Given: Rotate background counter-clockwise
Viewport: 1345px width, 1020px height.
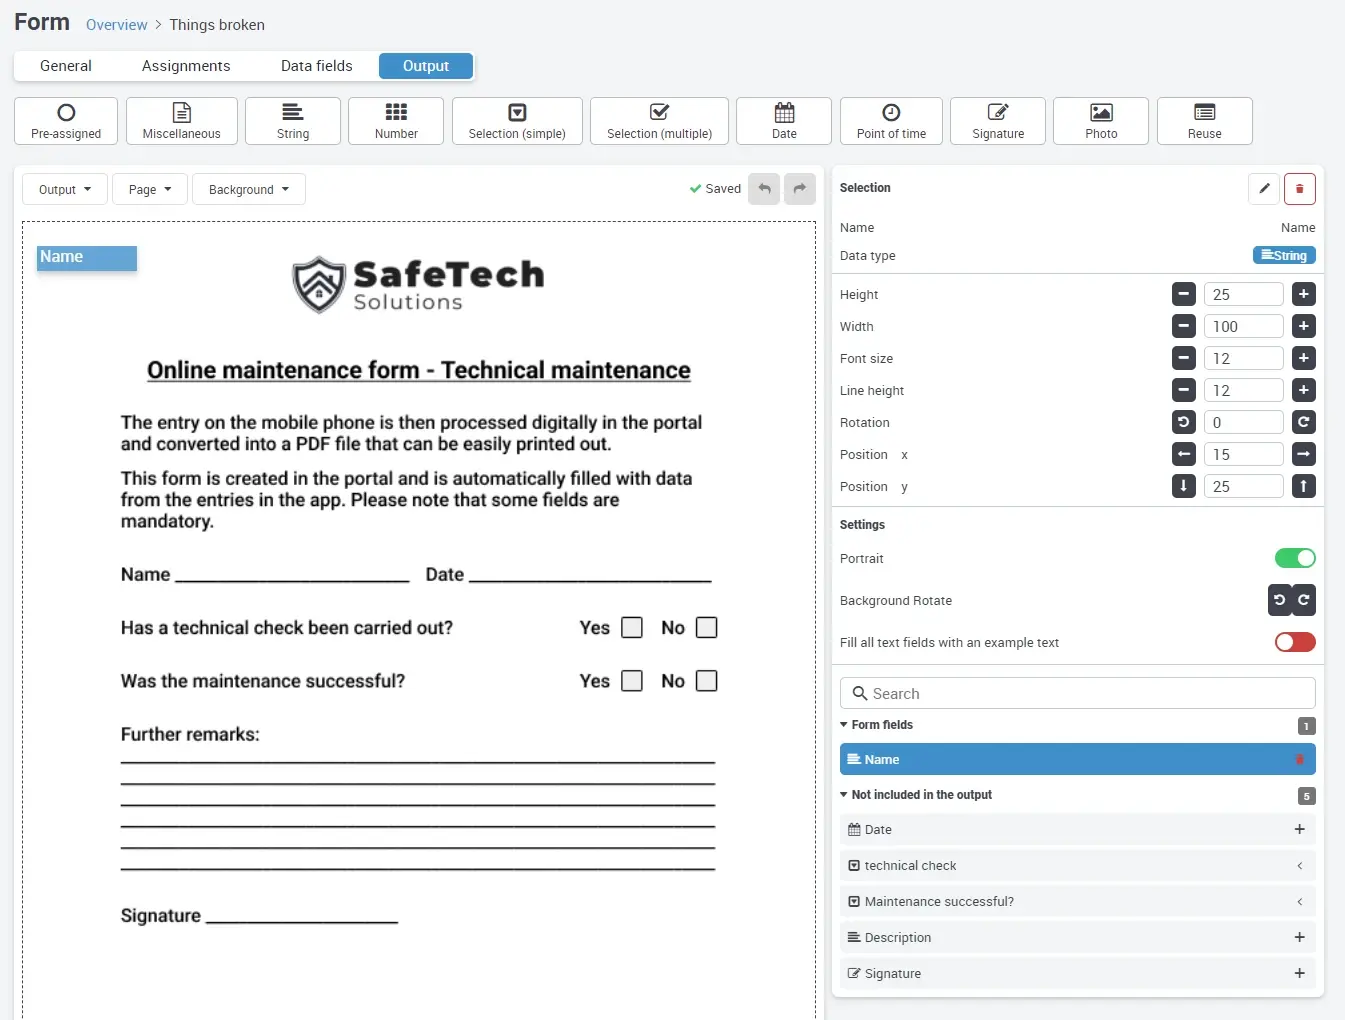Looking at the screenshot, I should click(x=1279, y=600).
